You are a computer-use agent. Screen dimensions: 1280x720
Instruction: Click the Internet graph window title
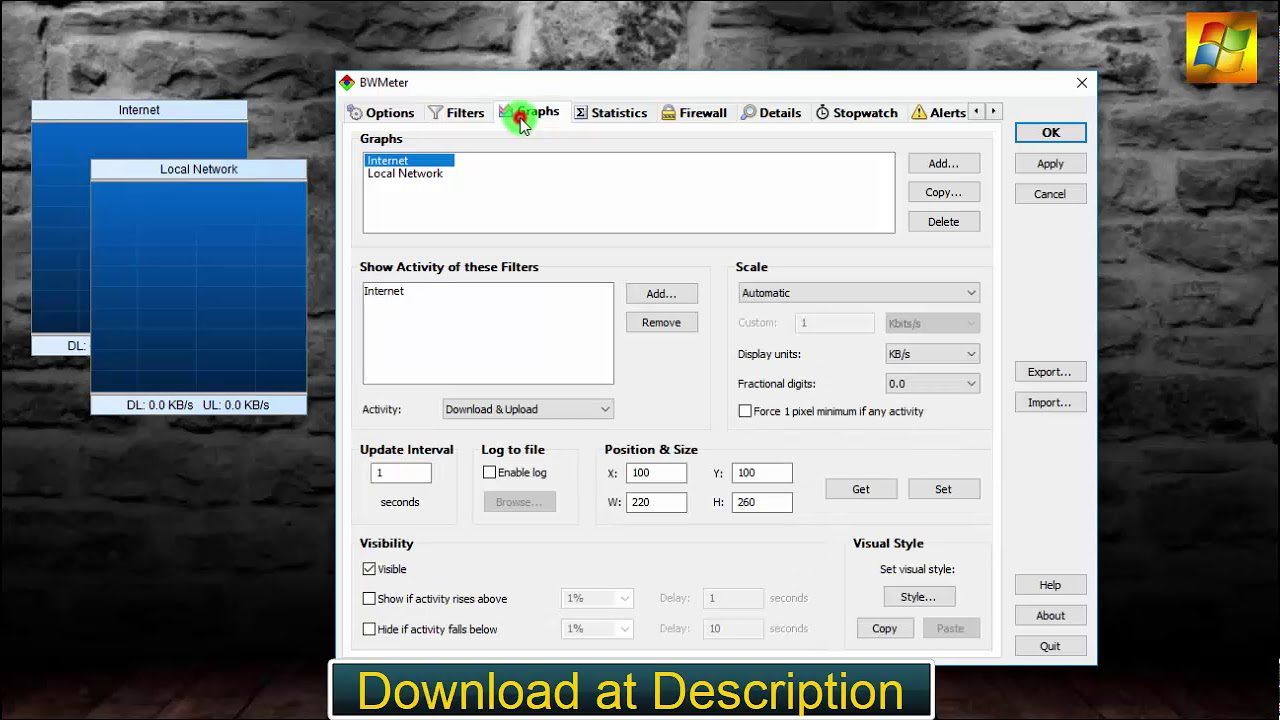[x=139, y=110]
